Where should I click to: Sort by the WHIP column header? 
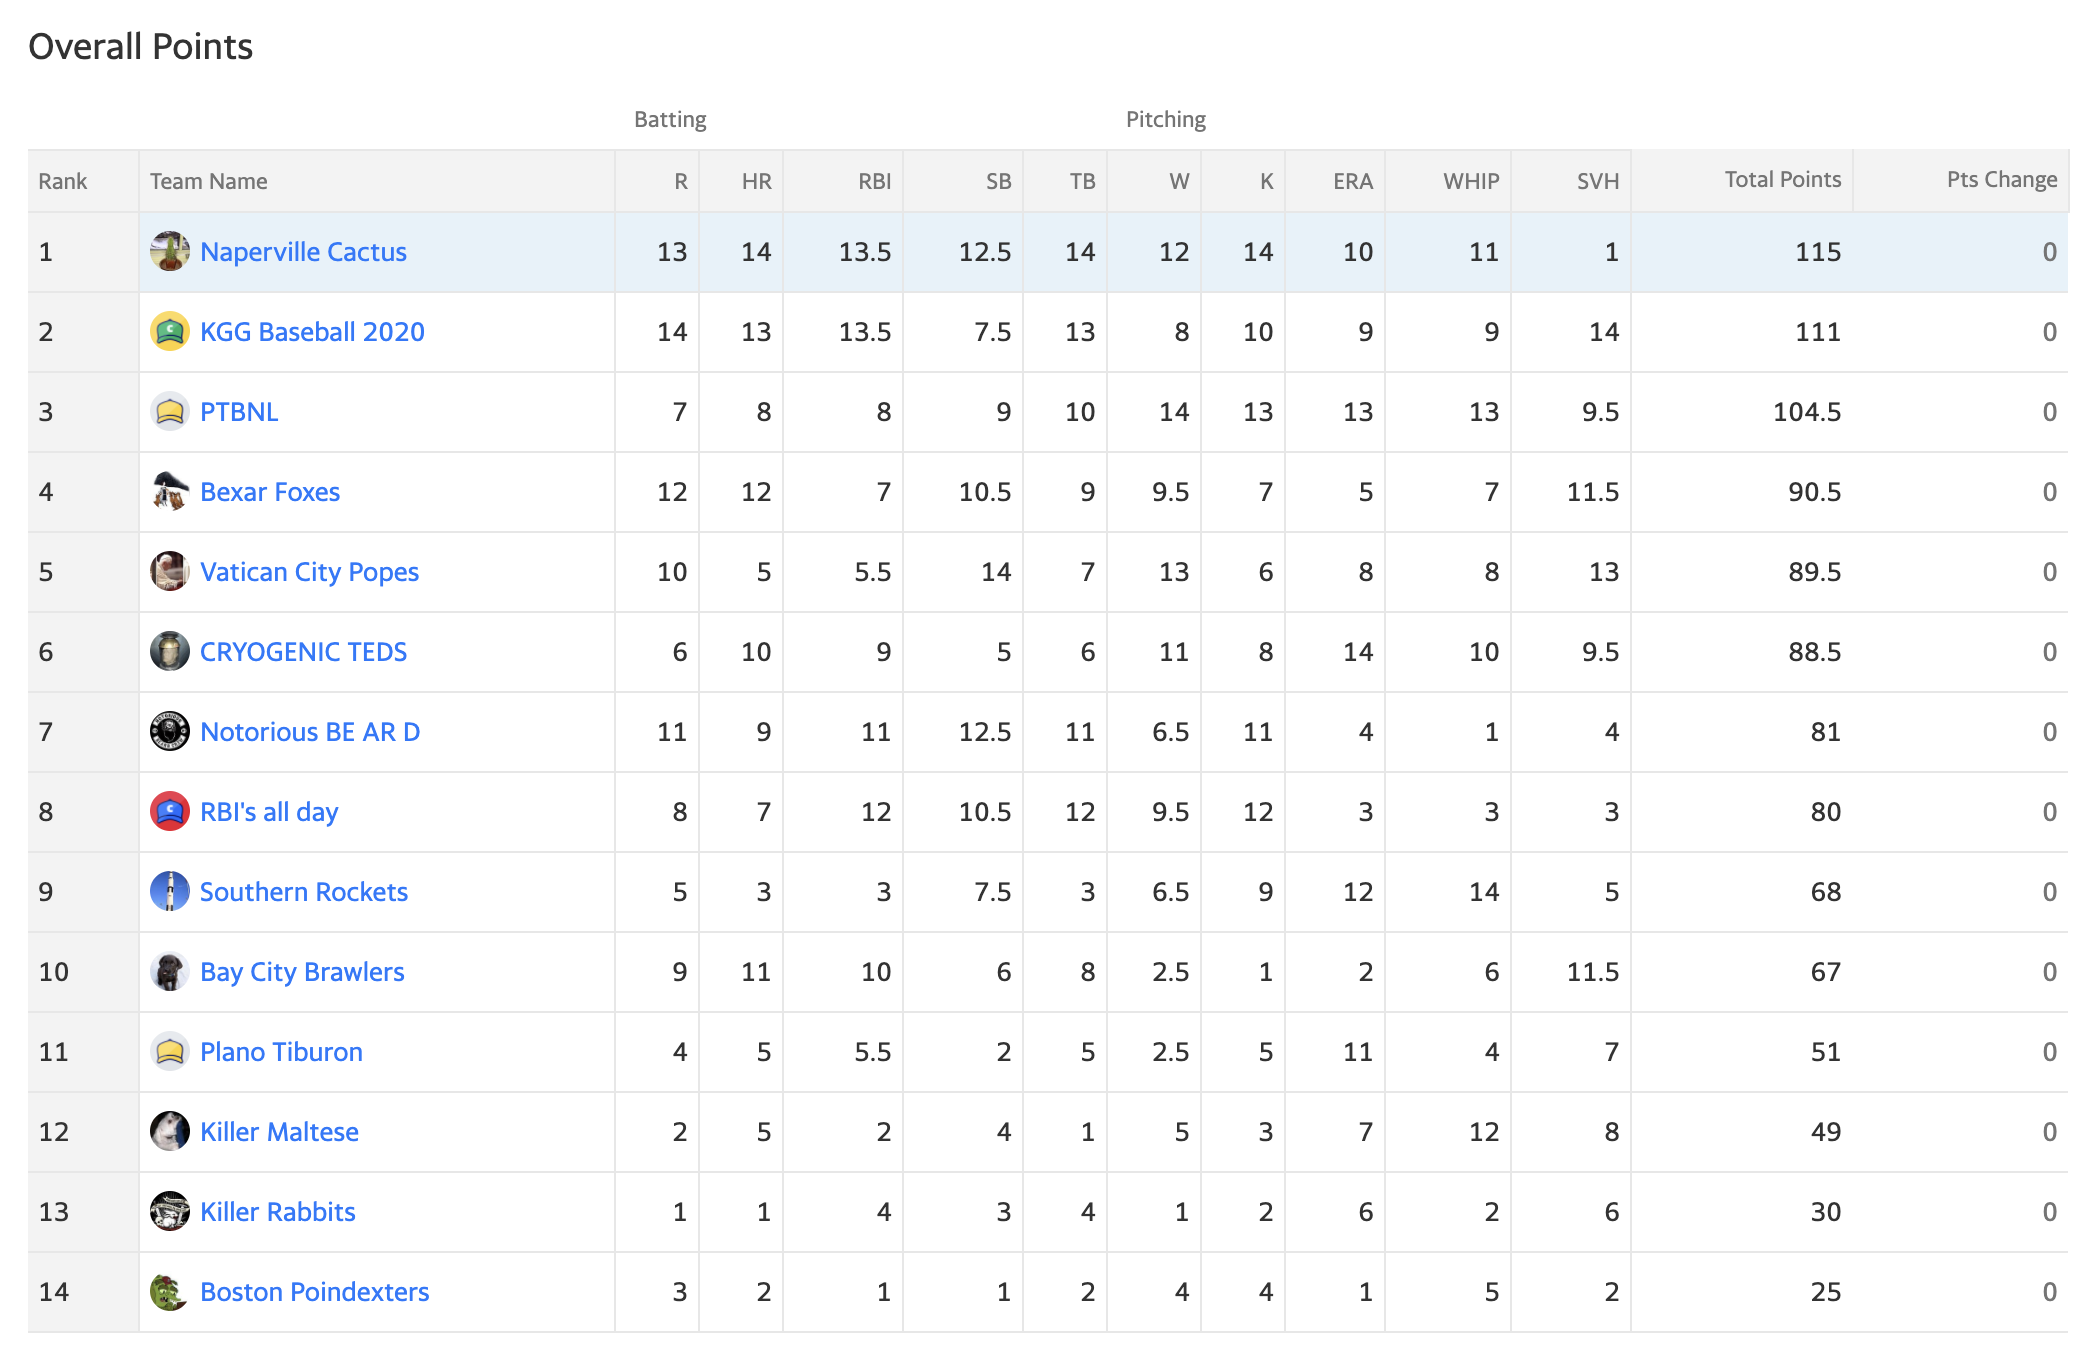1470,181
